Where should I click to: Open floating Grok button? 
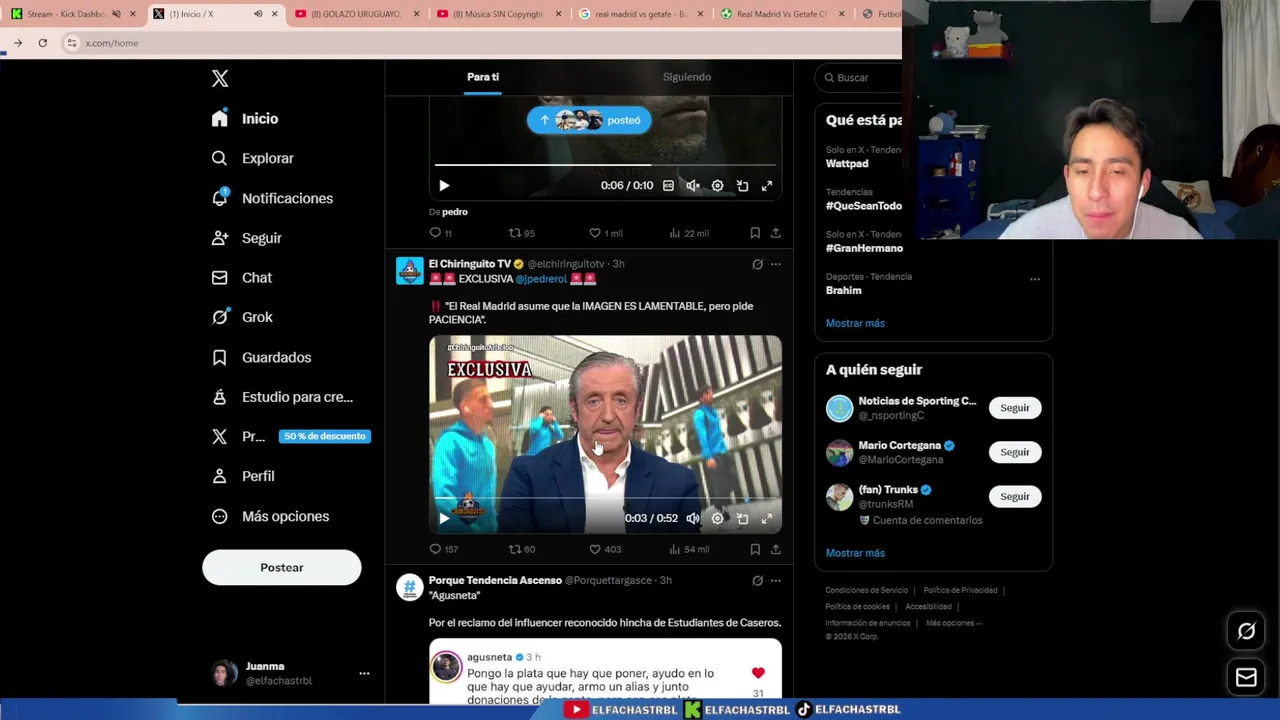pyautogui.click(x=1246, y=631)
